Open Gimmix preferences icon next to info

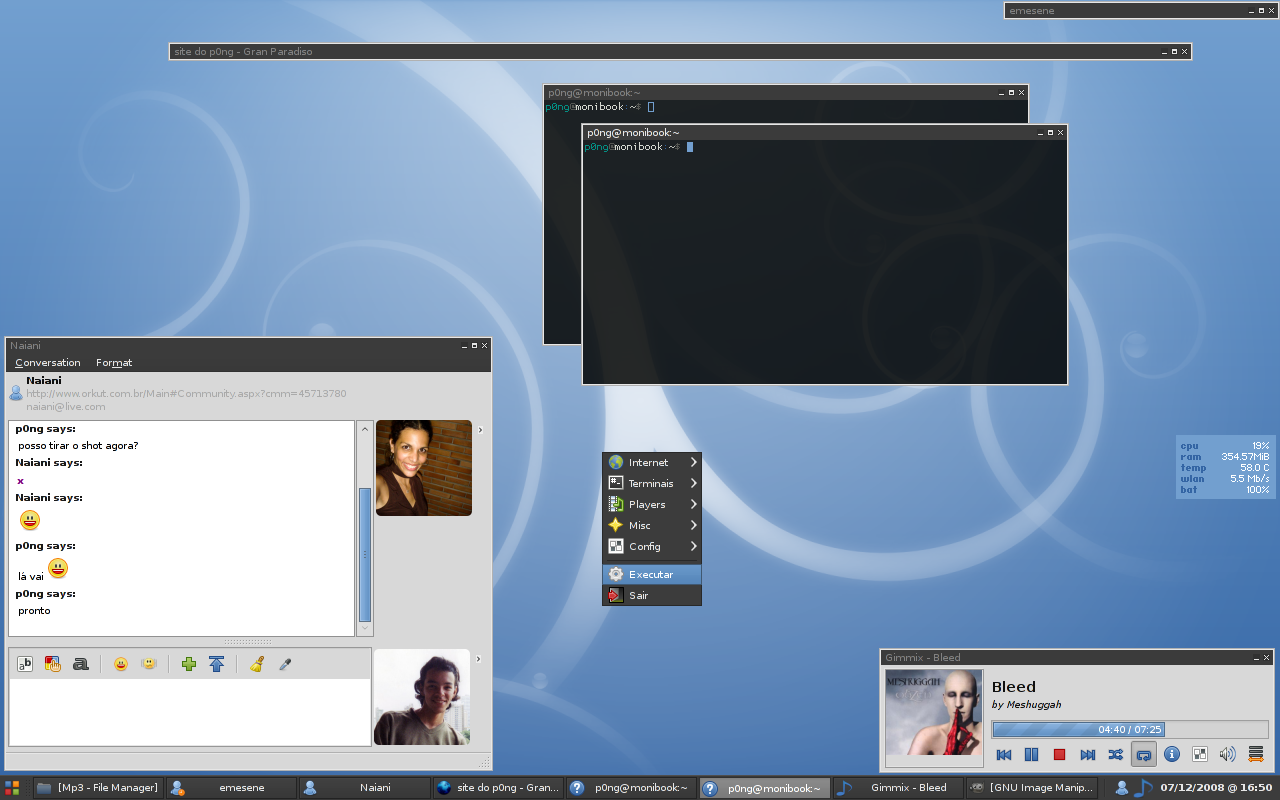click(x=1200, y=755)
